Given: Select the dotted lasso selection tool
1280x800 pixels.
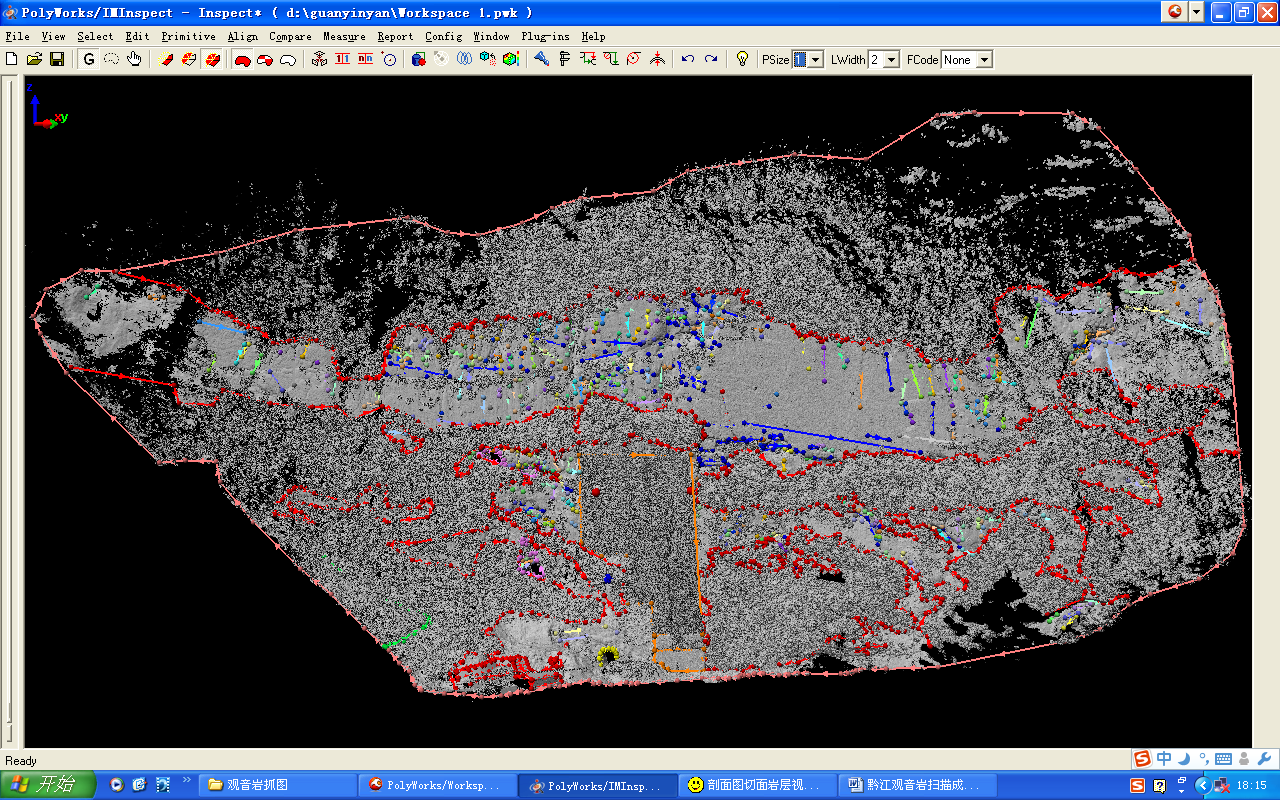Looking at the screenshot, I should click(x=111, y=60).
